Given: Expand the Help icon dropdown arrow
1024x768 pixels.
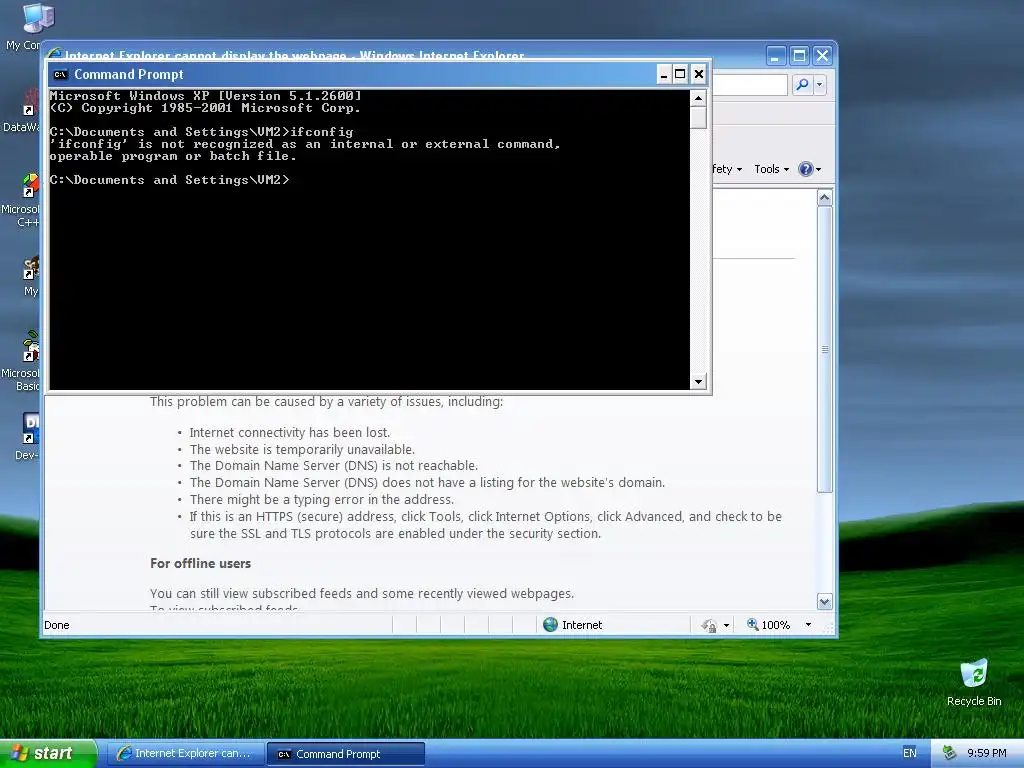Looking at the screenshot, I should click(x=818, y=170).
